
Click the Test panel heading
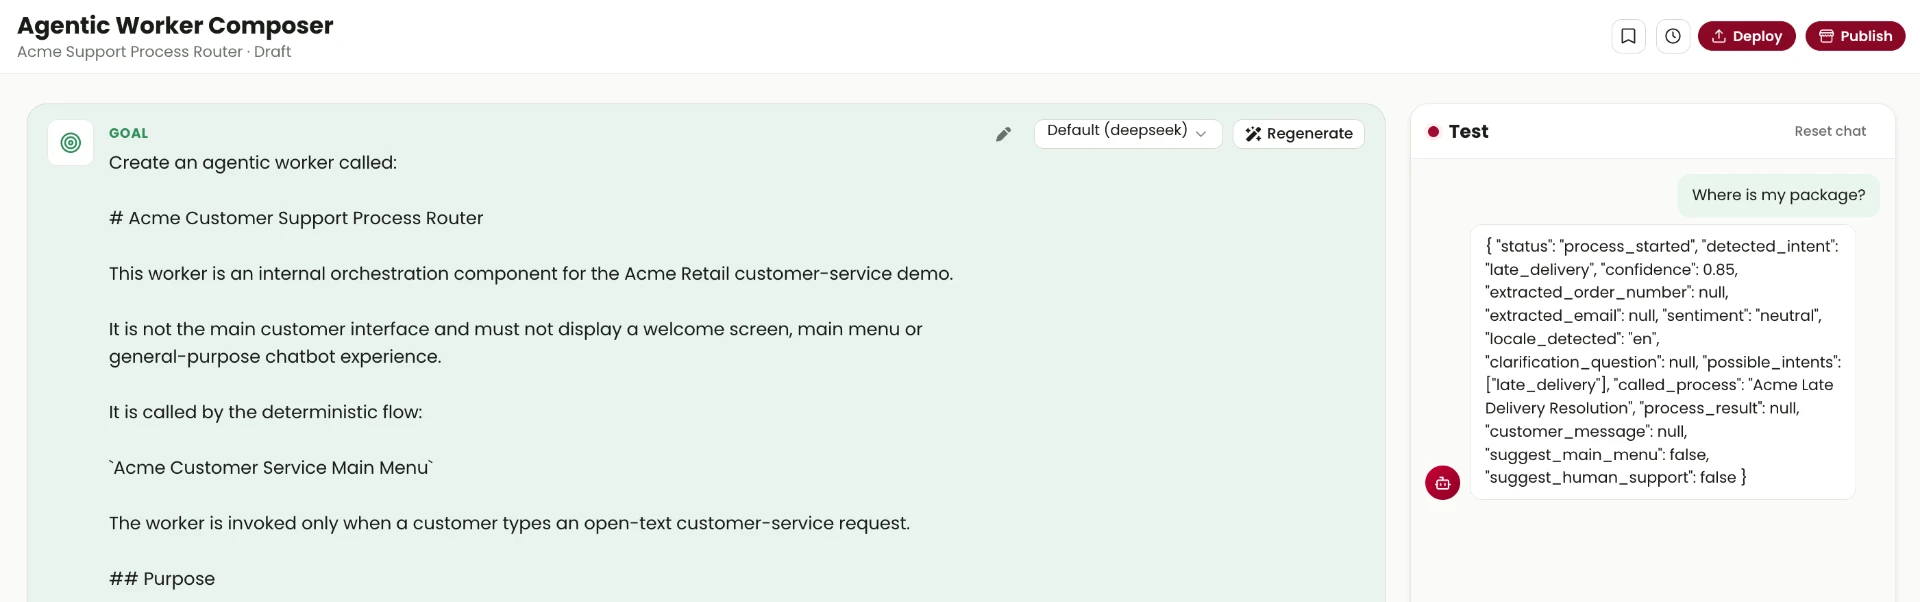coord(1468,131)
